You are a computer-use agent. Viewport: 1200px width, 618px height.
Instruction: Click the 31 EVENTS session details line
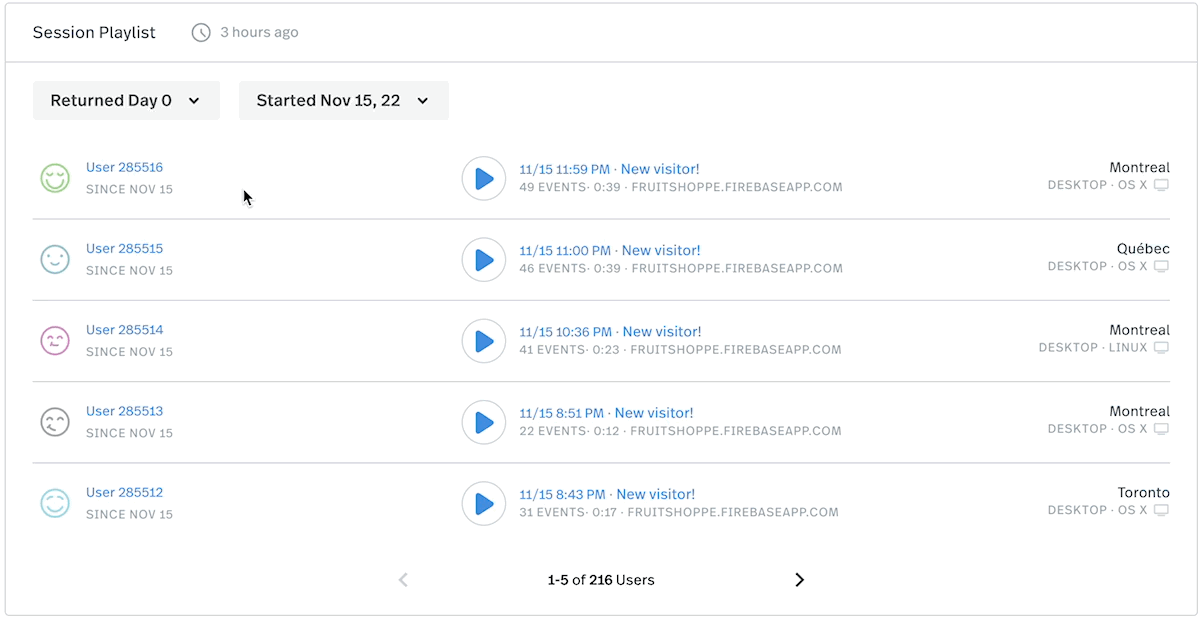679,512
